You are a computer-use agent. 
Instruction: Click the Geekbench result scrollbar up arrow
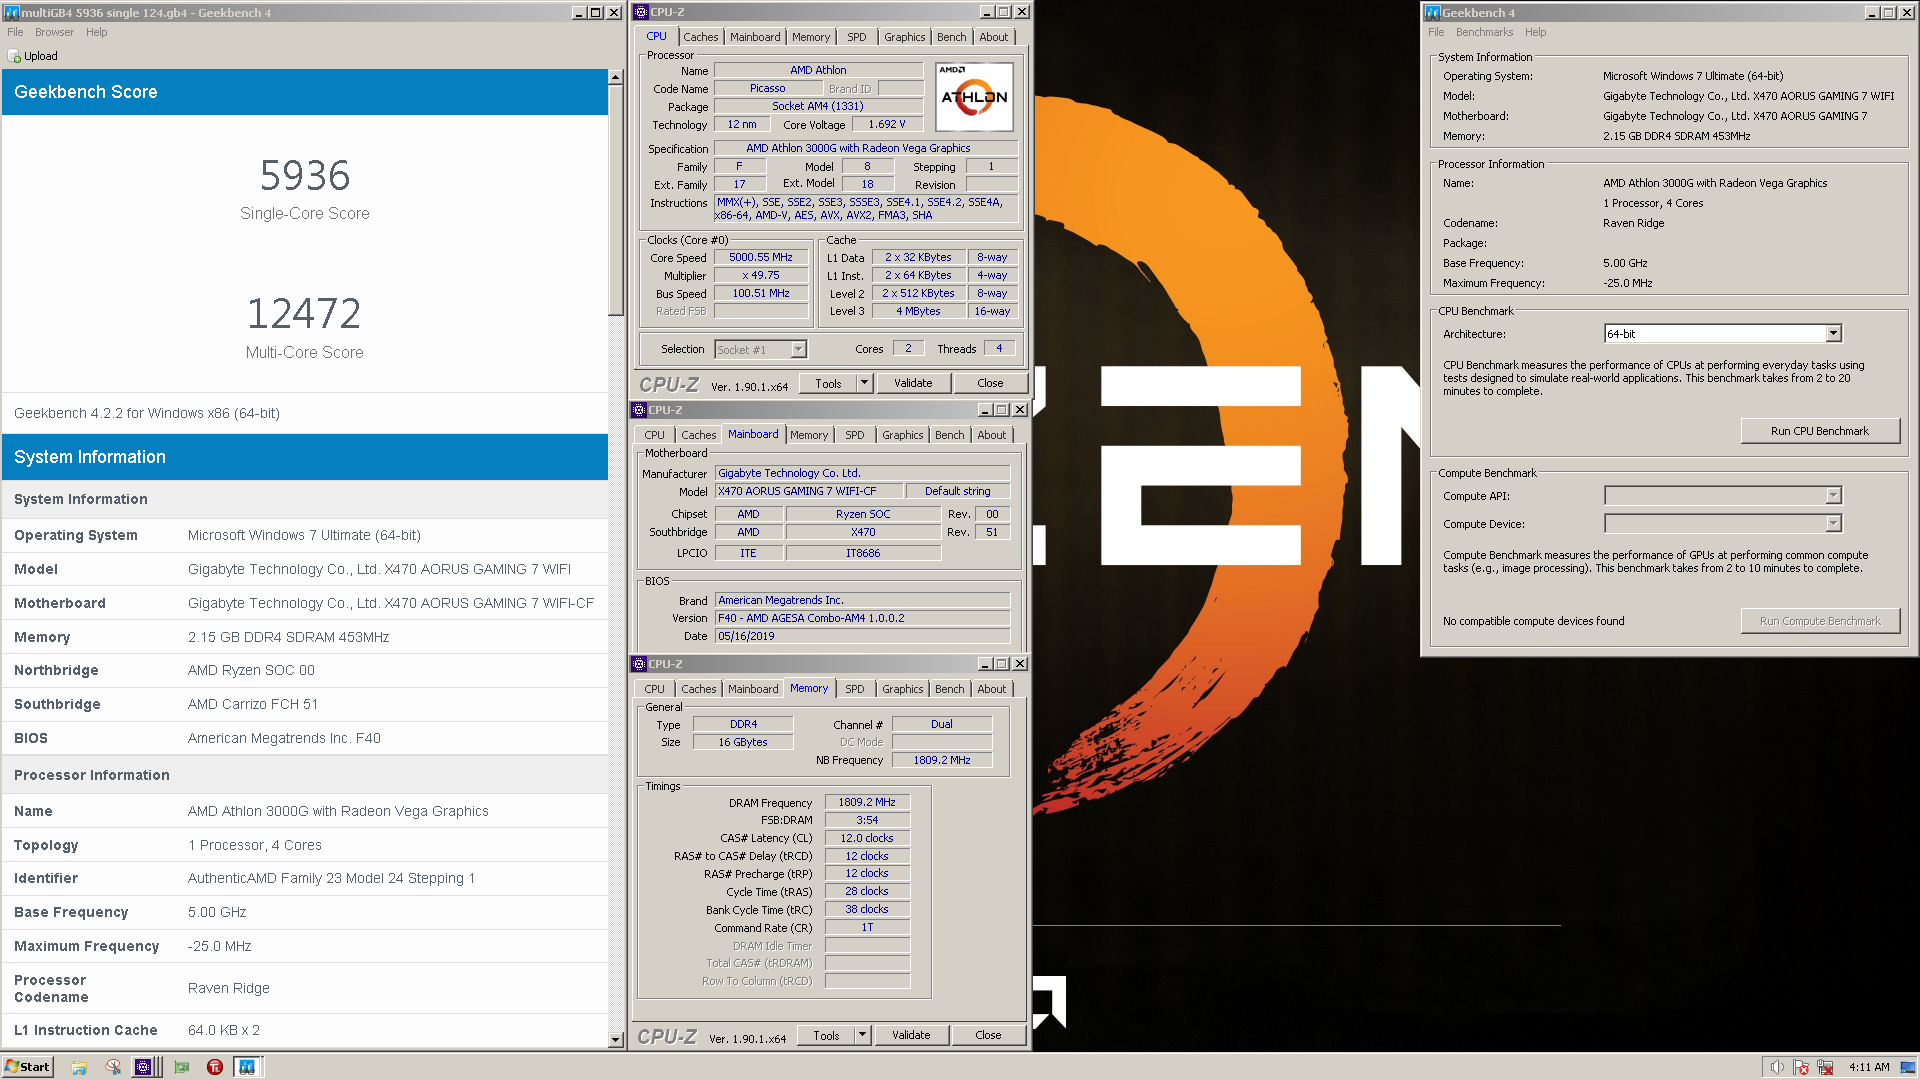tap(616, 78)
